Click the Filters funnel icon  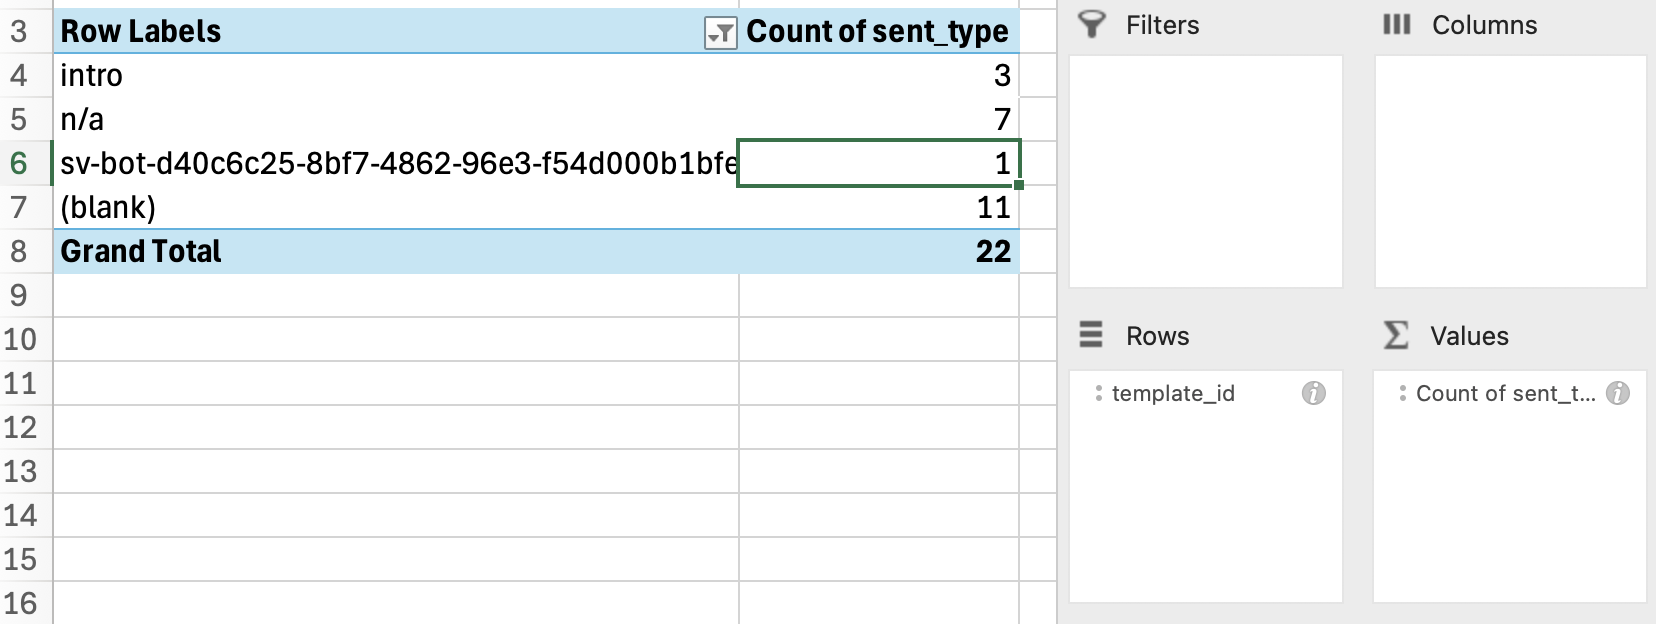click(1093, 25)
